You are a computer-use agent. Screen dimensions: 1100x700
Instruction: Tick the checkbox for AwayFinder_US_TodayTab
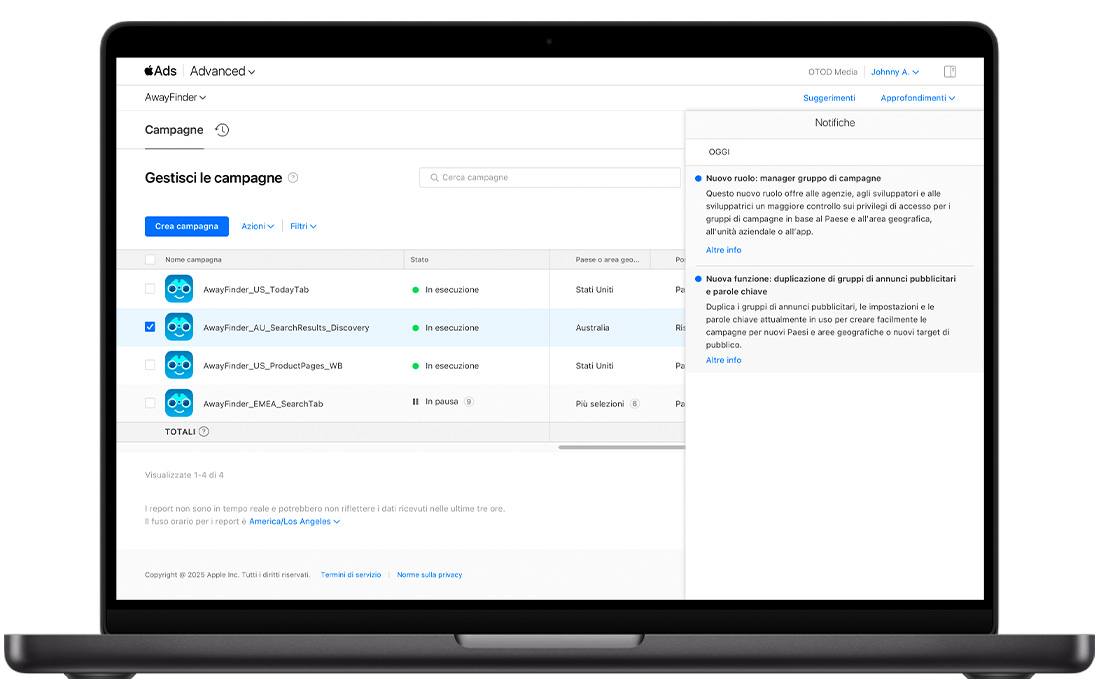click(x=150, y=289)
